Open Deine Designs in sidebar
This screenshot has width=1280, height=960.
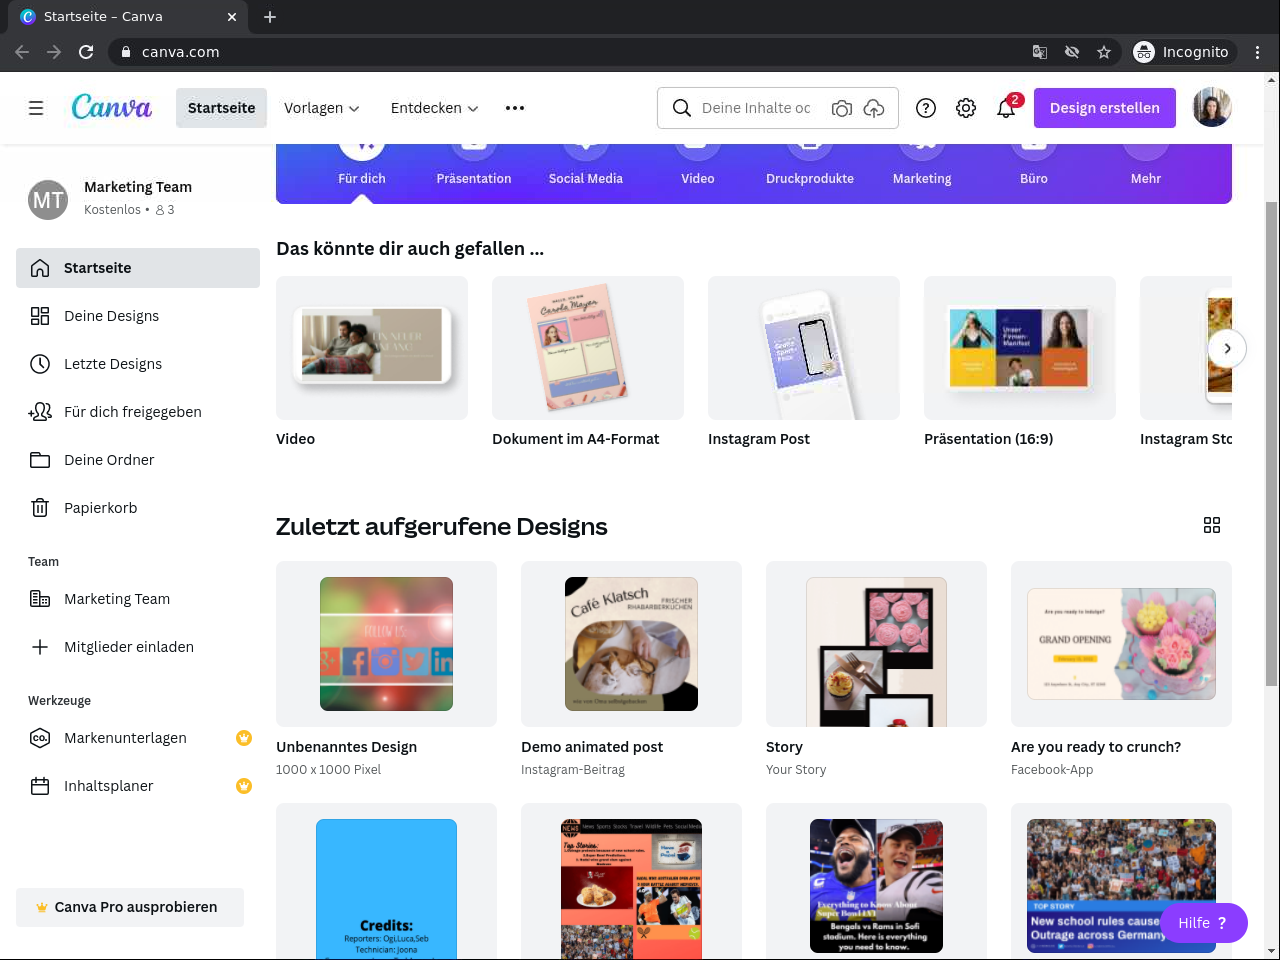[138, 316]
